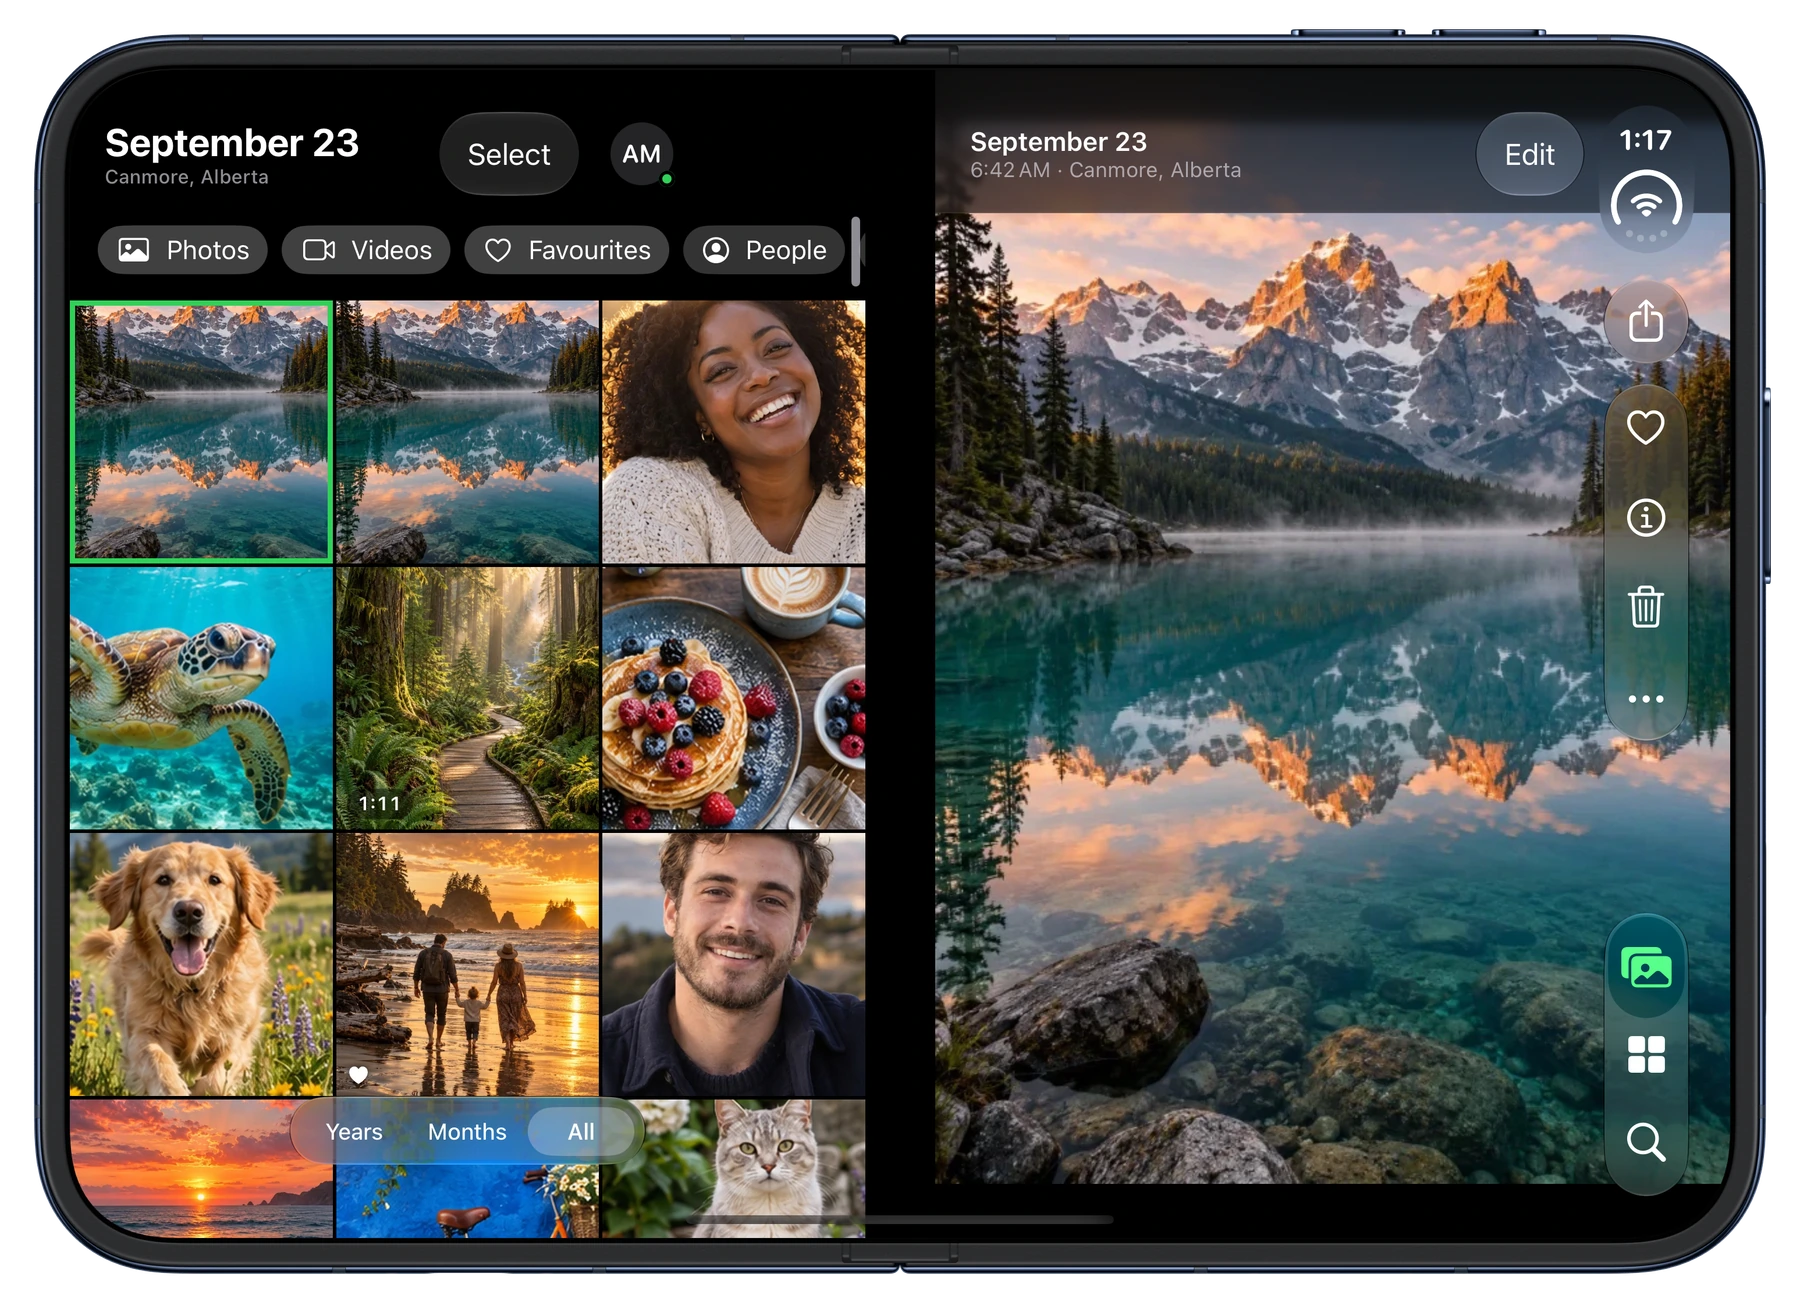The image size is (1800, 1308).
Task: Switch view to Years
Action: click(354, 1131)
